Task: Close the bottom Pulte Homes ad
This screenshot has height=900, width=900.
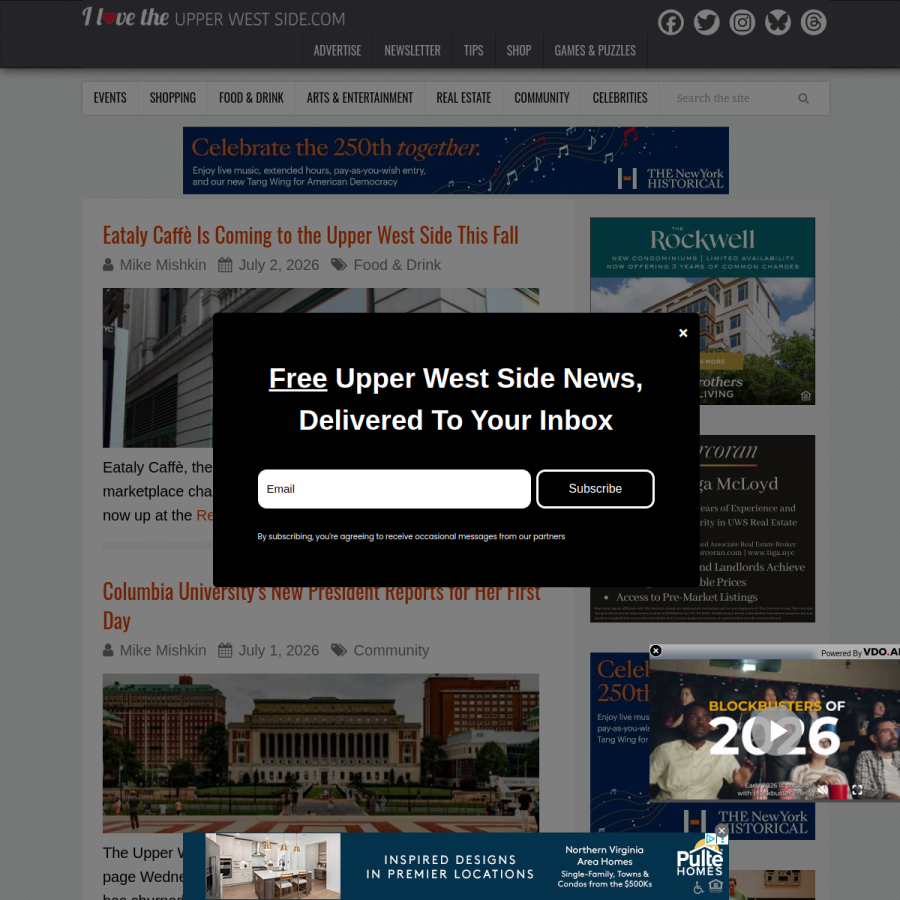Action: tap(721, 831)
